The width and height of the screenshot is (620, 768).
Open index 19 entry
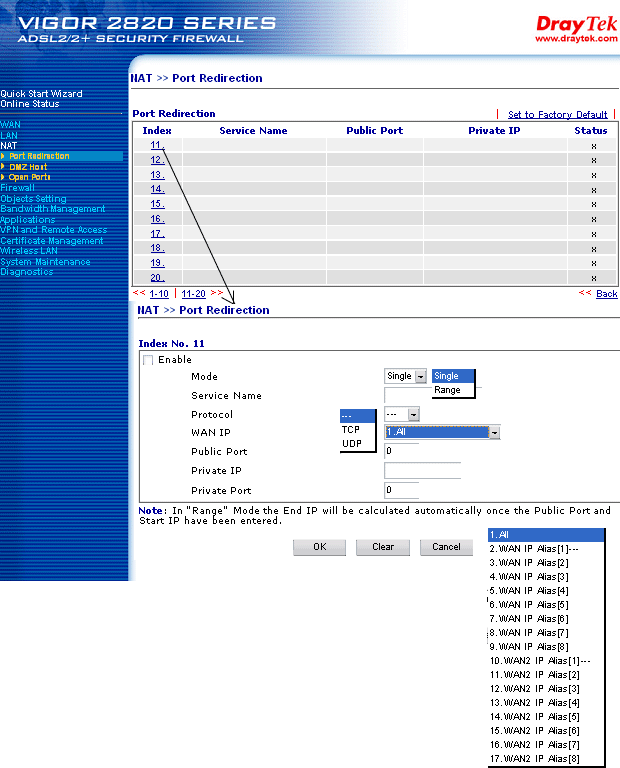point(157,263)
